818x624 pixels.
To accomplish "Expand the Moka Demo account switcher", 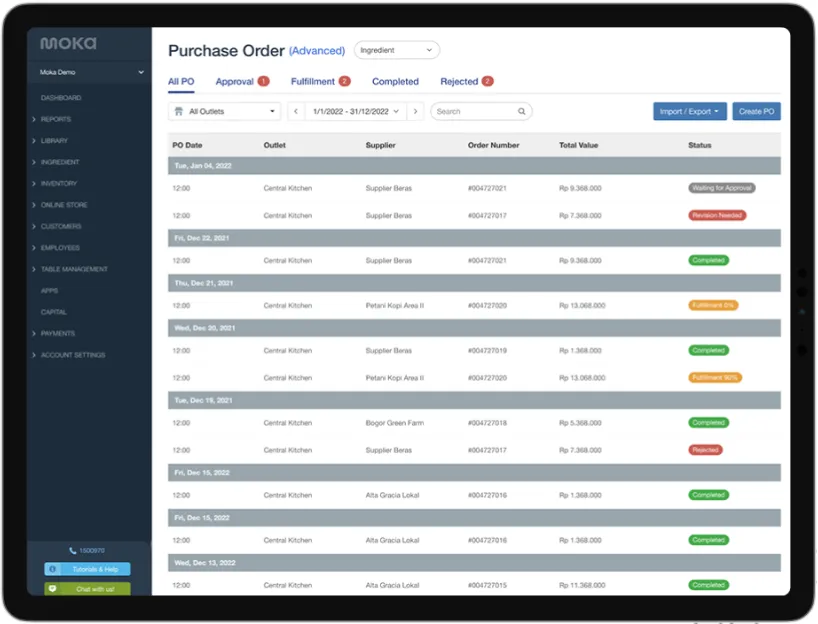I will [91, 73].
